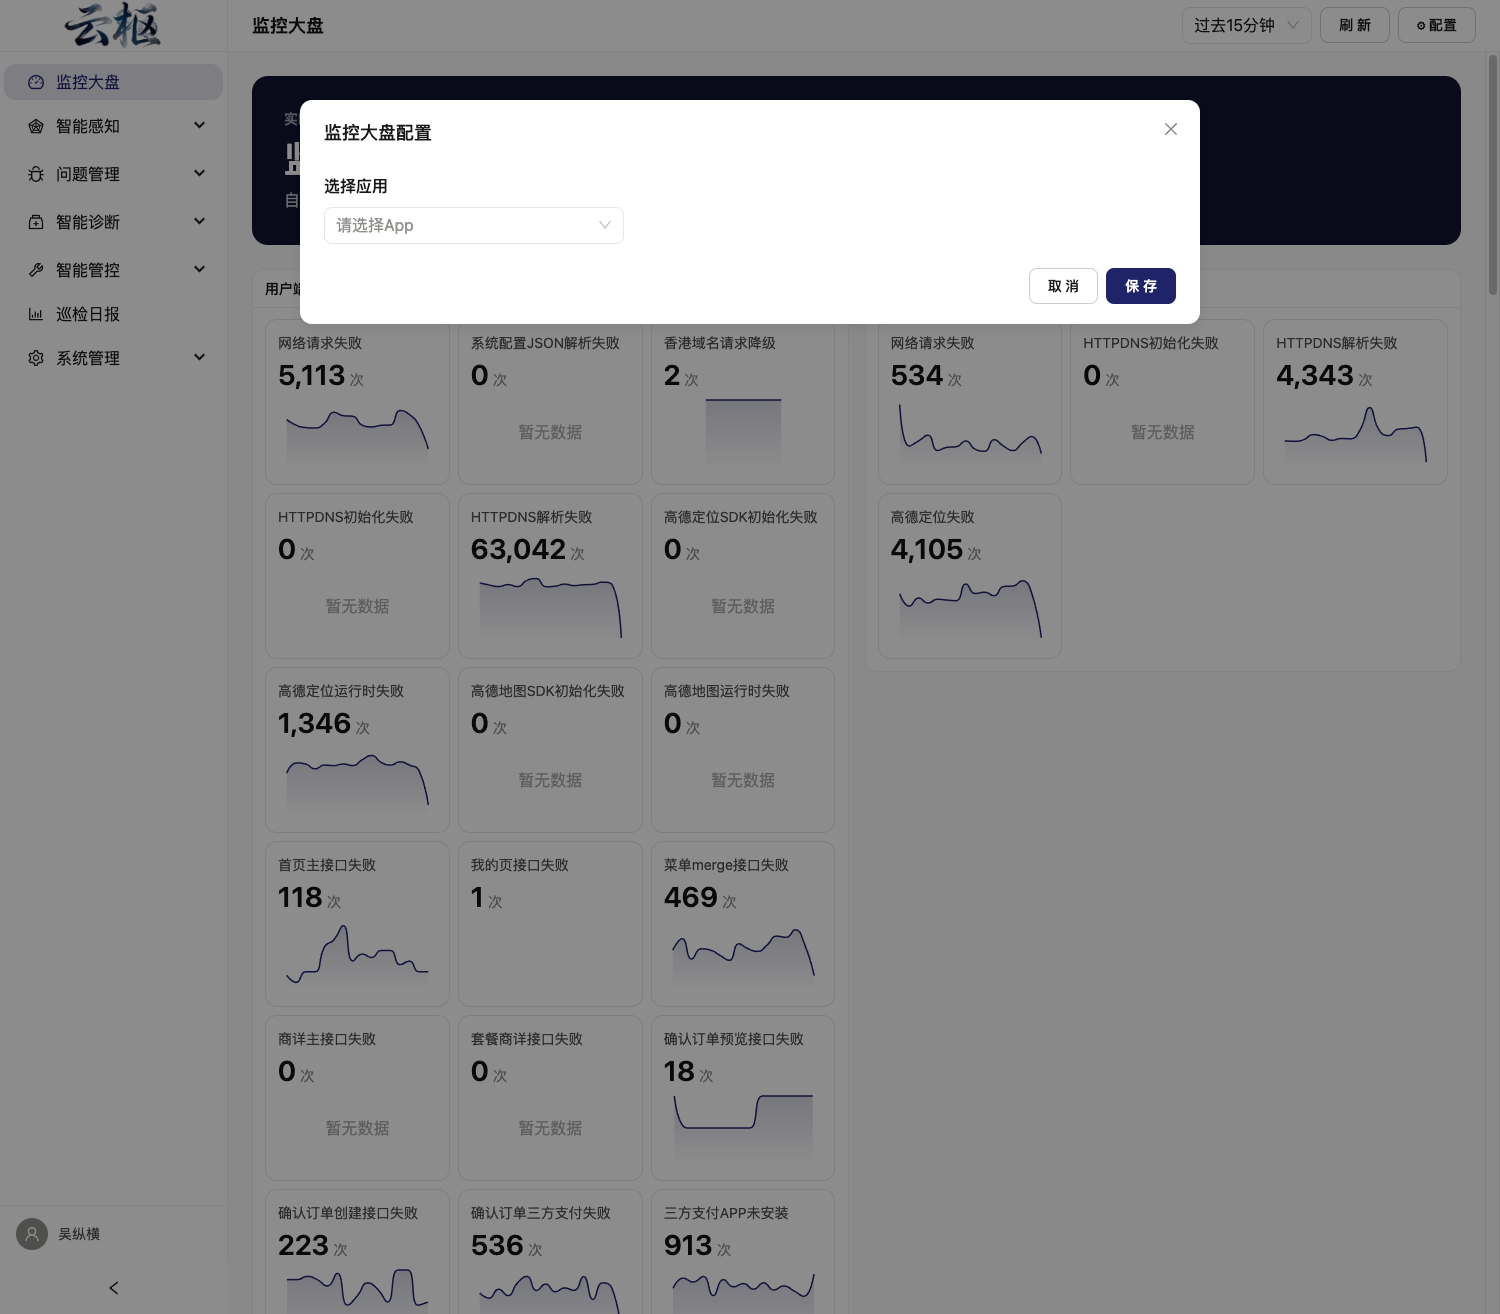Collapse the sidebar with the arrow icon
This screenshot has height=1314, width=1500.
(113, 1288)
